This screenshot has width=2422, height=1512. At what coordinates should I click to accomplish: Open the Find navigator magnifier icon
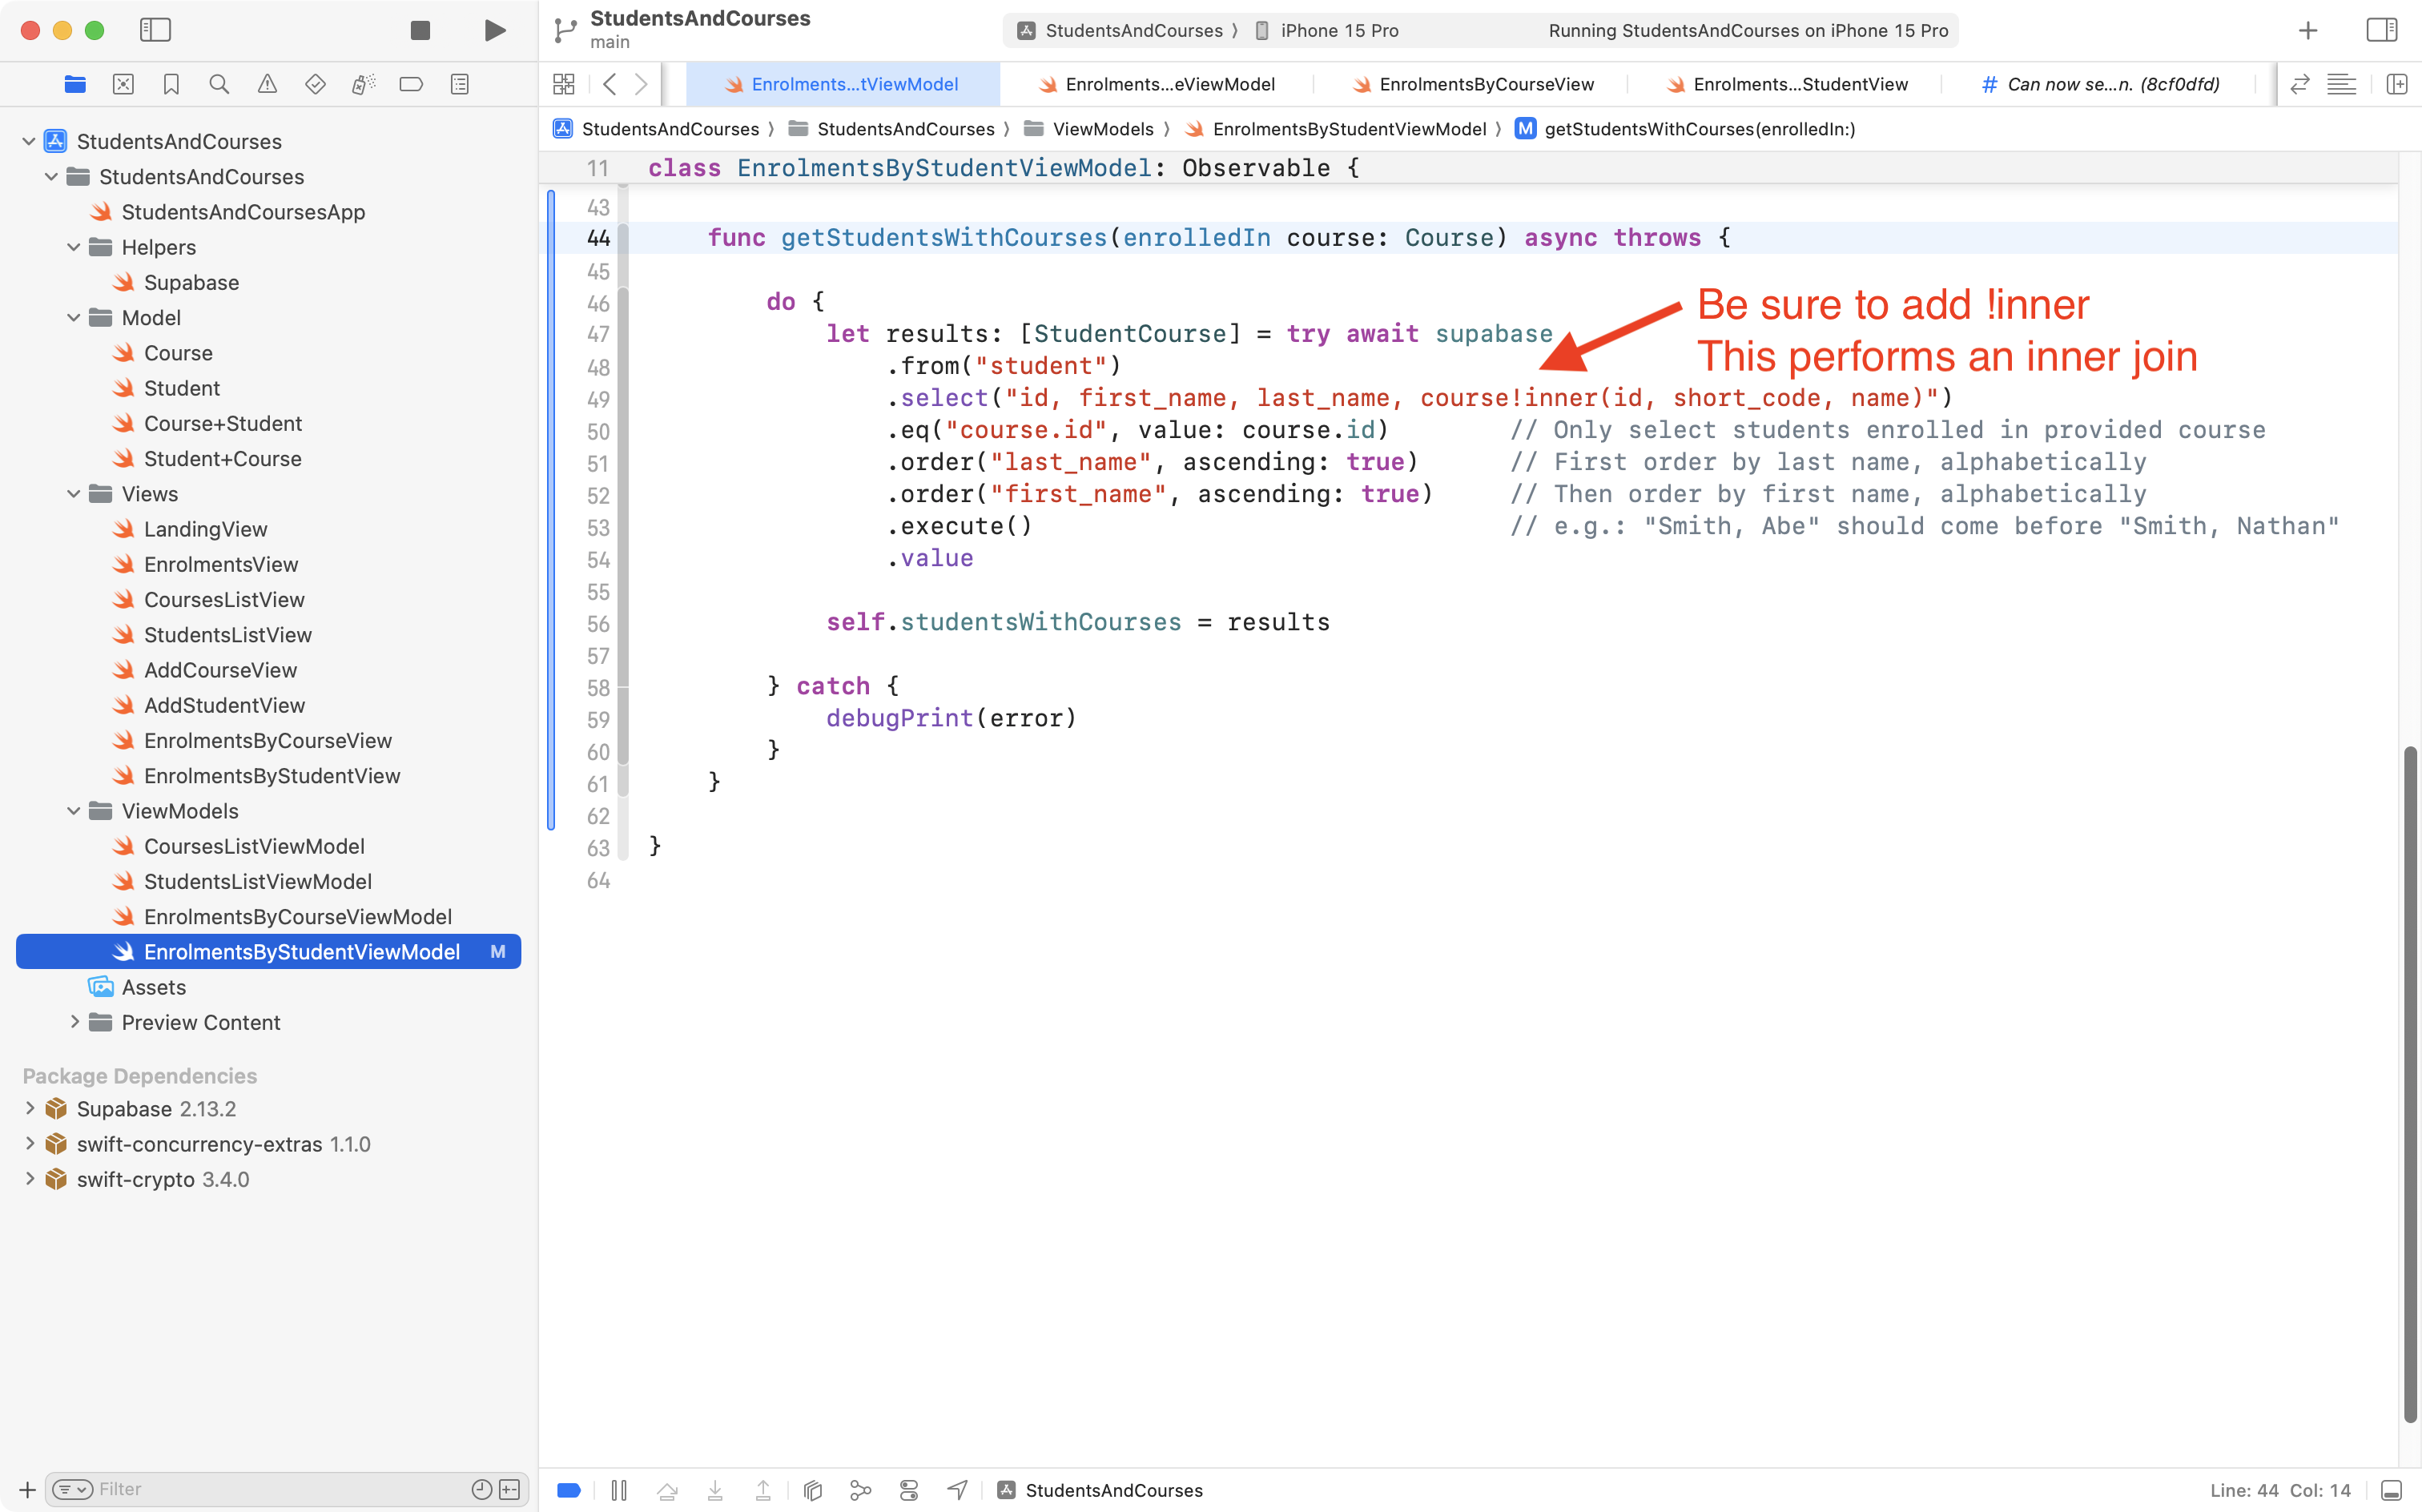click(219, 84)
